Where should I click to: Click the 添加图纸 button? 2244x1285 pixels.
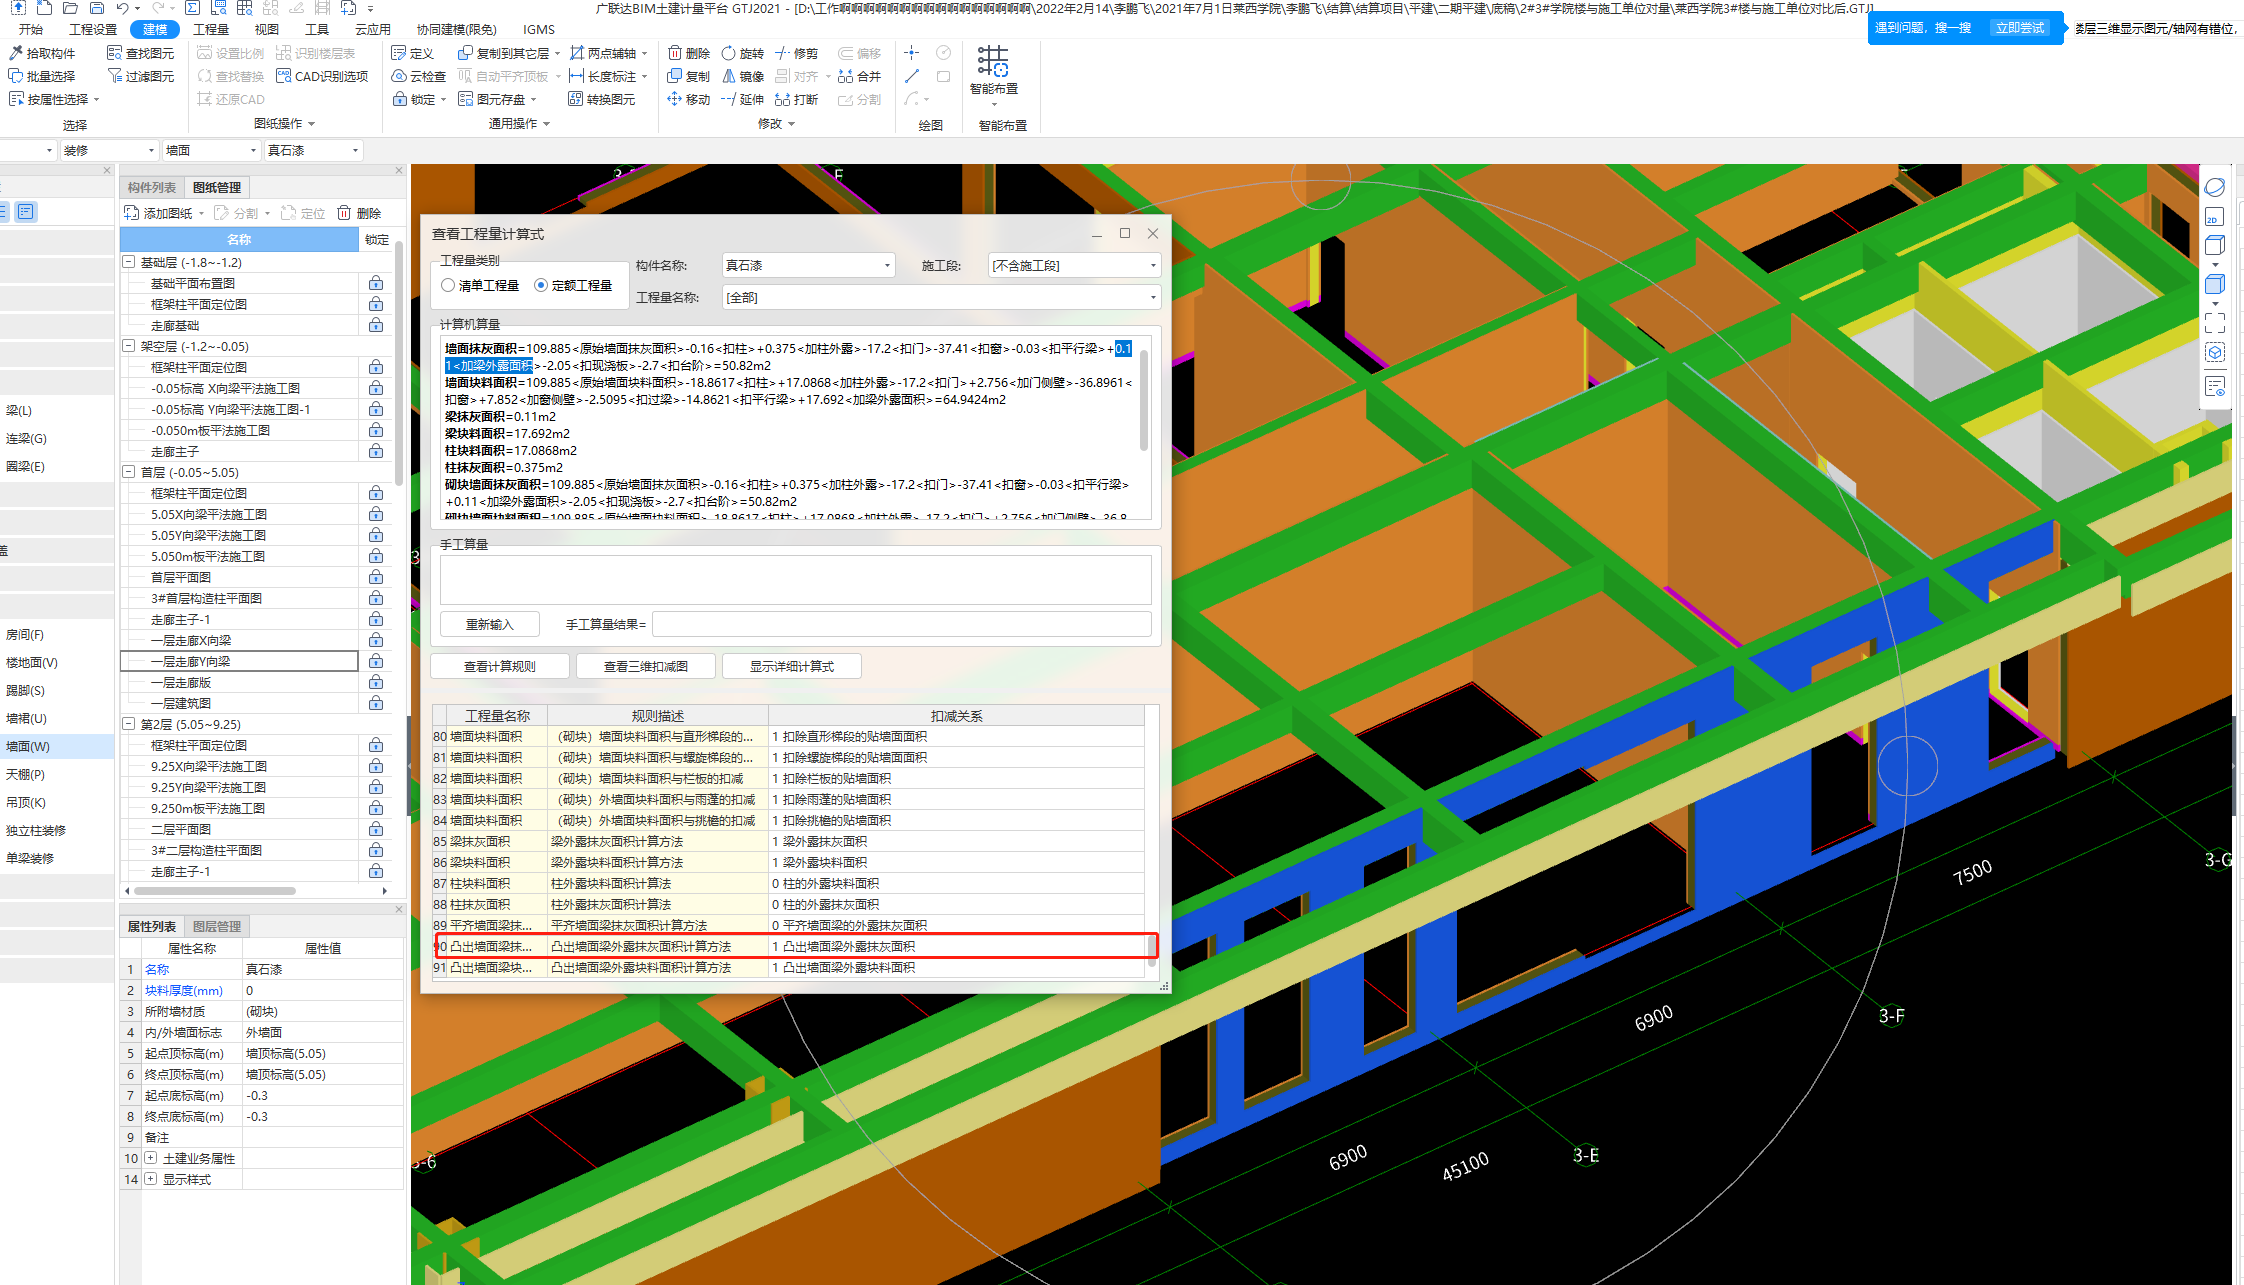160,213
